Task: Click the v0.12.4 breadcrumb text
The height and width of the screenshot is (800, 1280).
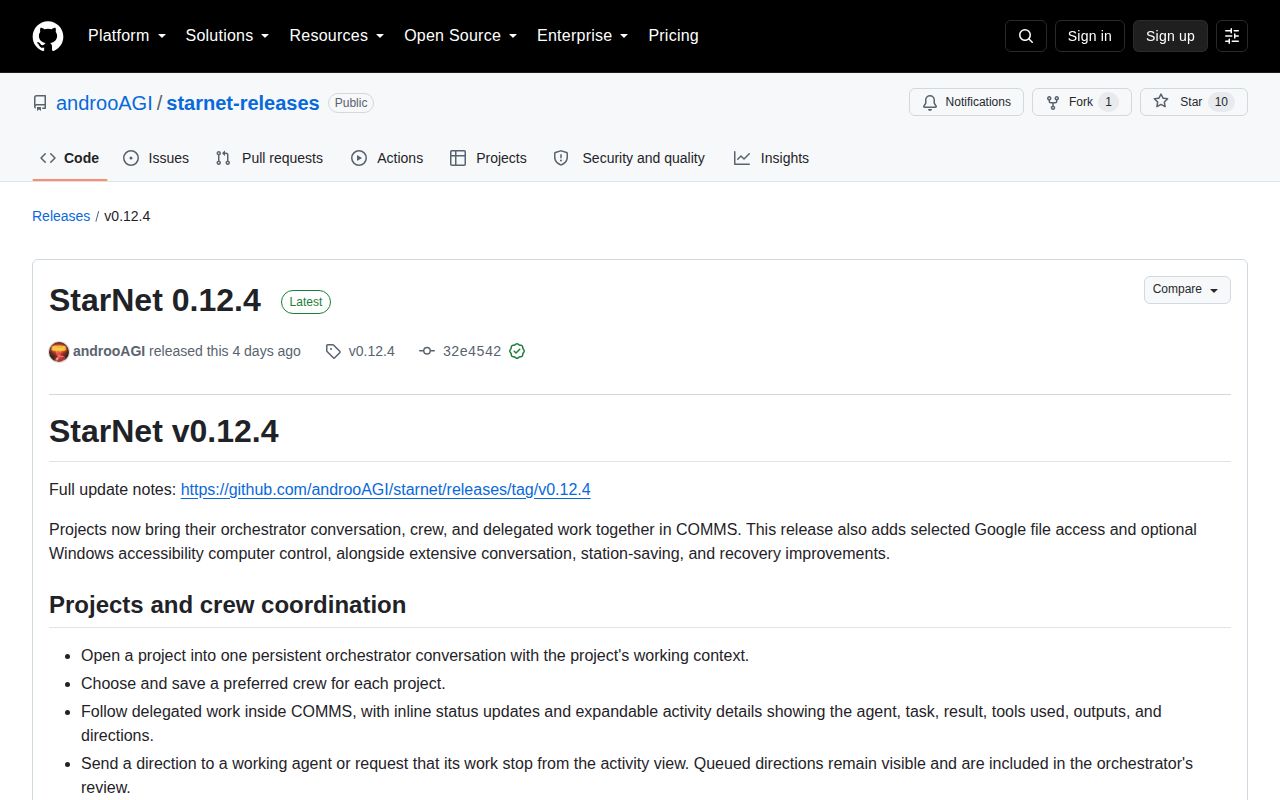Action: pyautogui.click(x=127, y=216)
